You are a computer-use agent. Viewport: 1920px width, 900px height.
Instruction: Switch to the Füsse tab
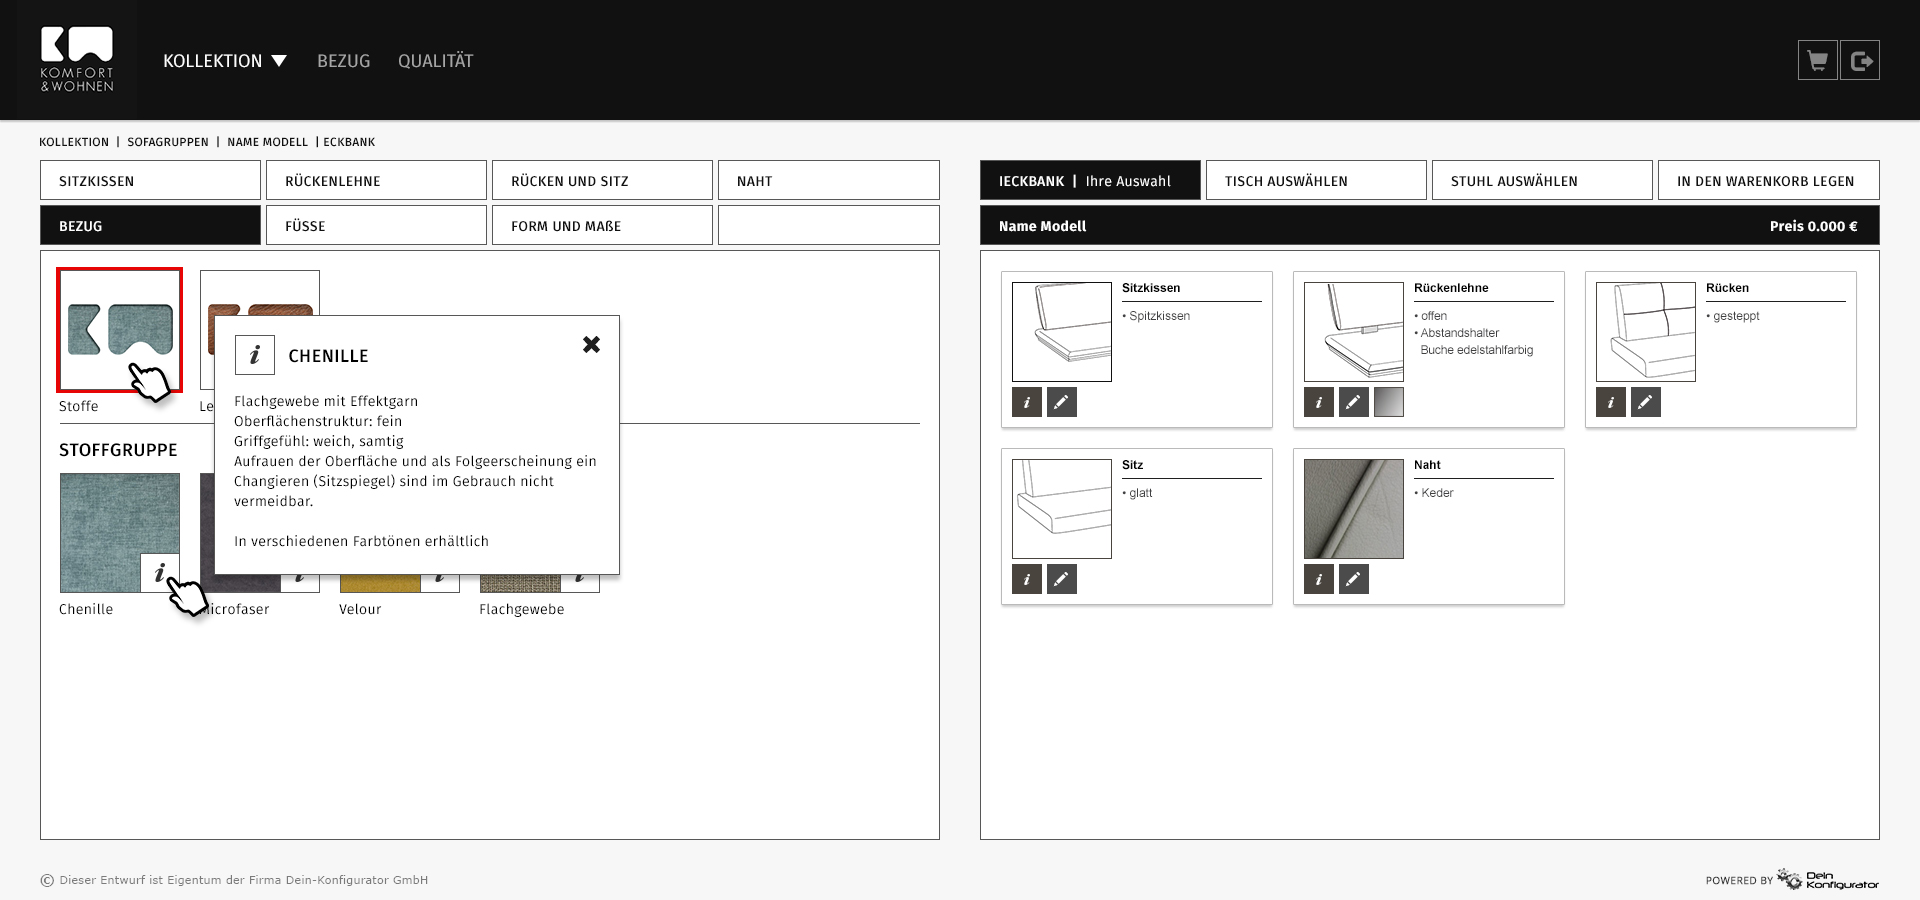[376, 226]
